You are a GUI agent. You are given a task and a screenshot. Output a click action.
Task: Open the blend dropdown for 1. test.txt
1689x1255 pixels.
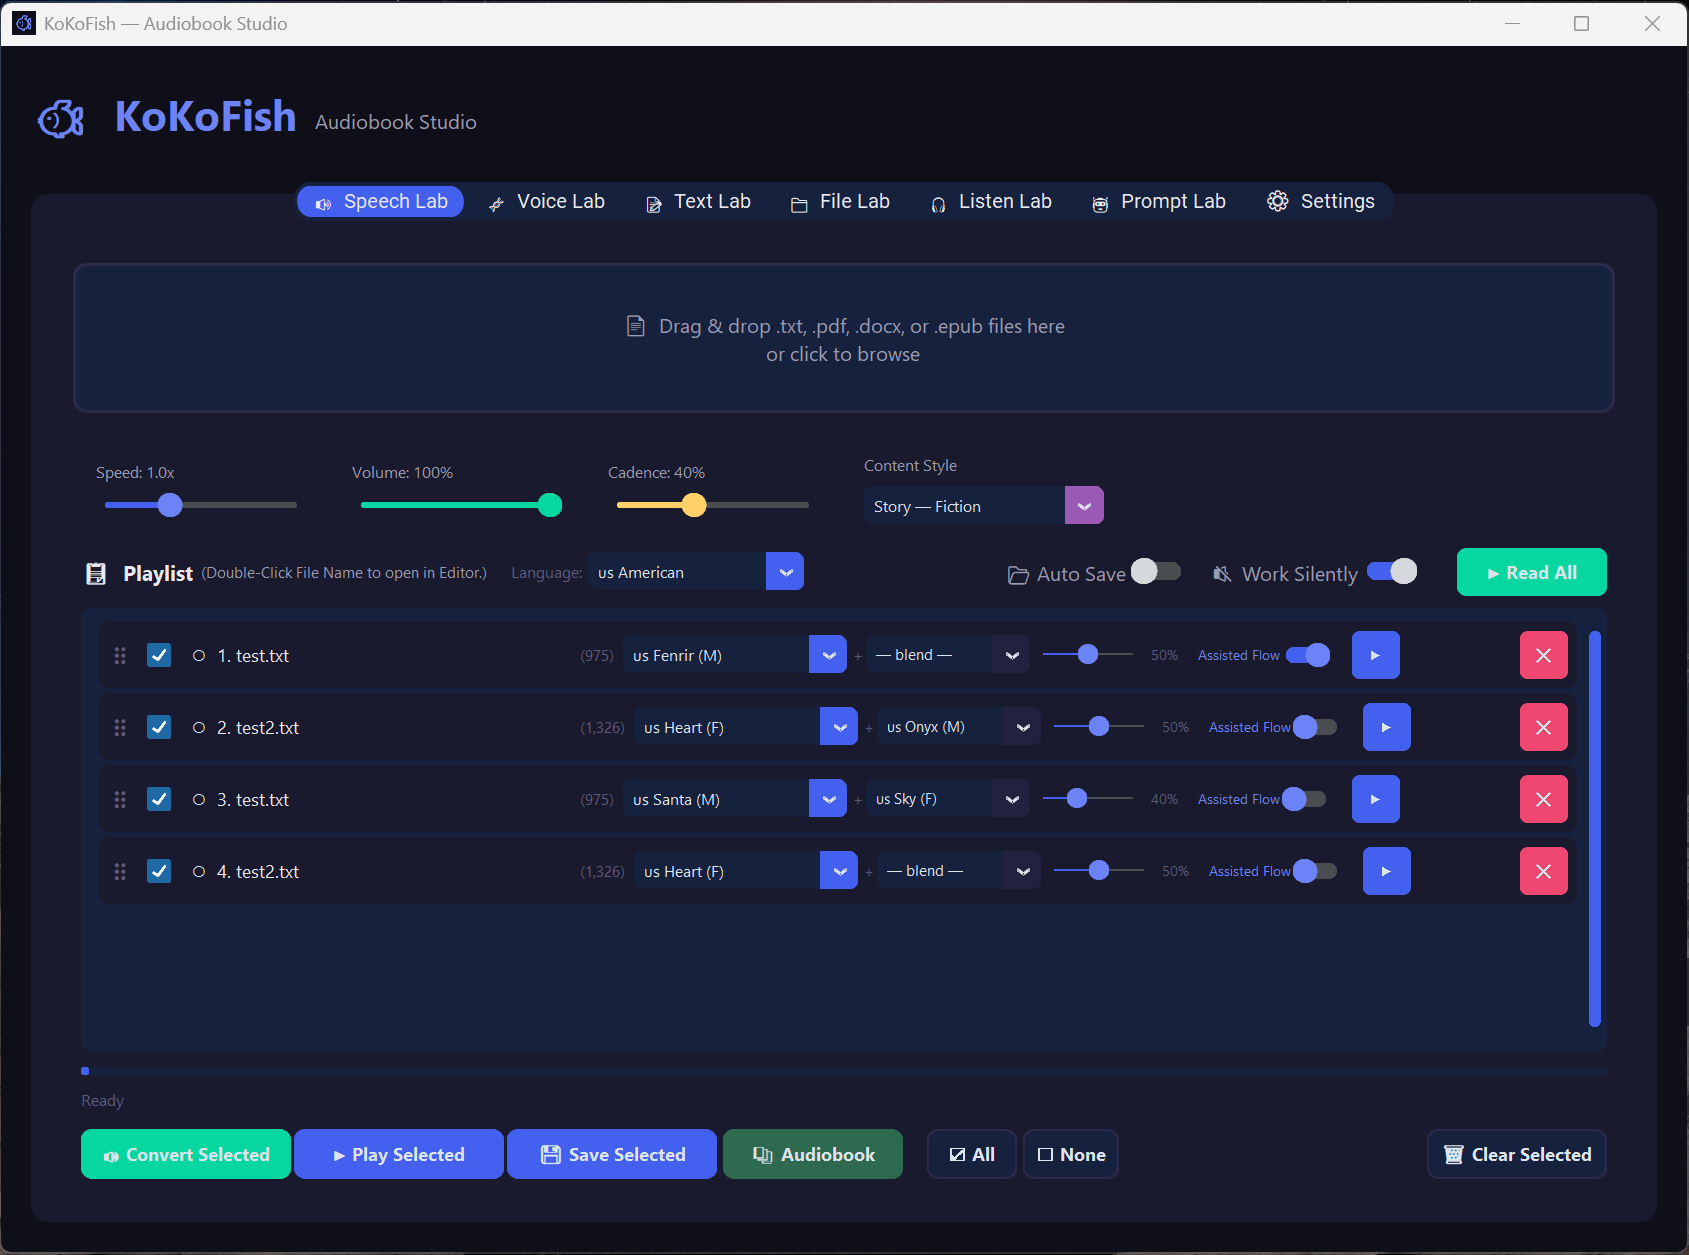tap(948, 655)
